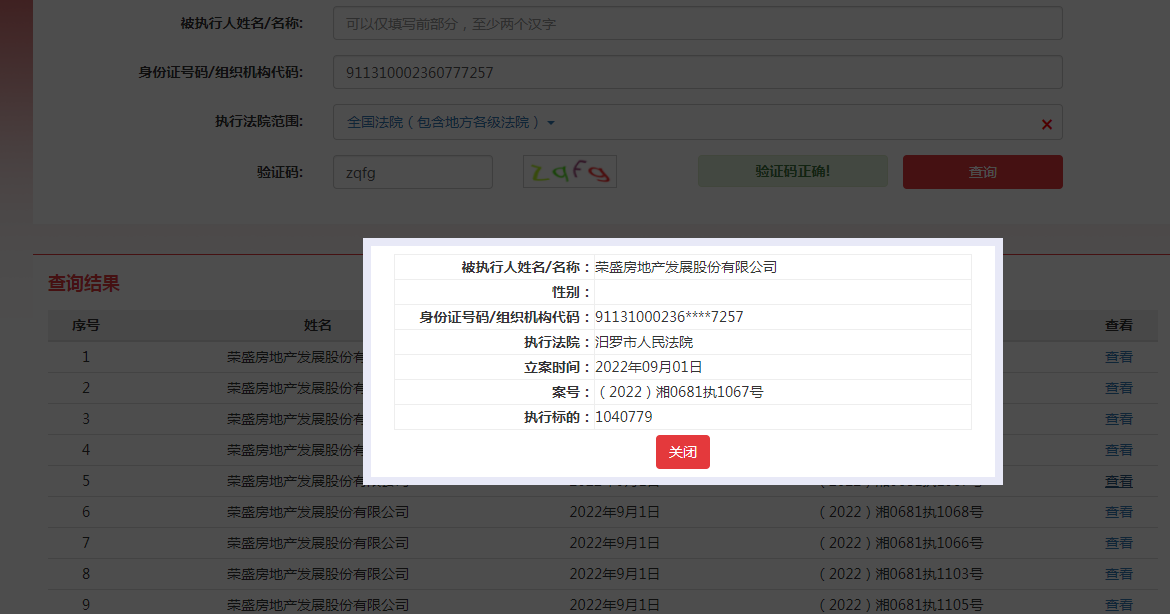The height and width of the screenshot is (614, 1170).
Task: Open 查看 link for row 7
Action: click(1119, 543)
